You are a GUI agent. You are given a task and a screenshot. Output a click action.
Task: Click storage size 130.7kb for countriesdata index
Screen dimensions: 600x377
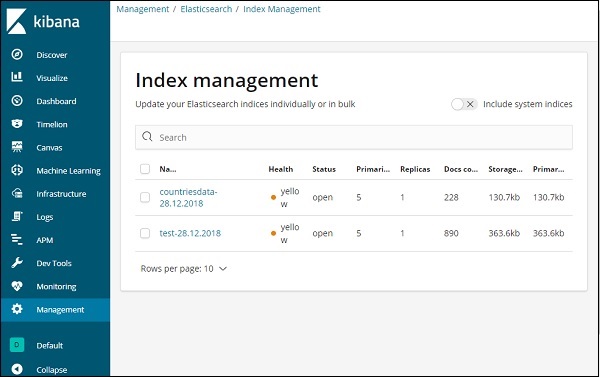(x=504, y=197)
